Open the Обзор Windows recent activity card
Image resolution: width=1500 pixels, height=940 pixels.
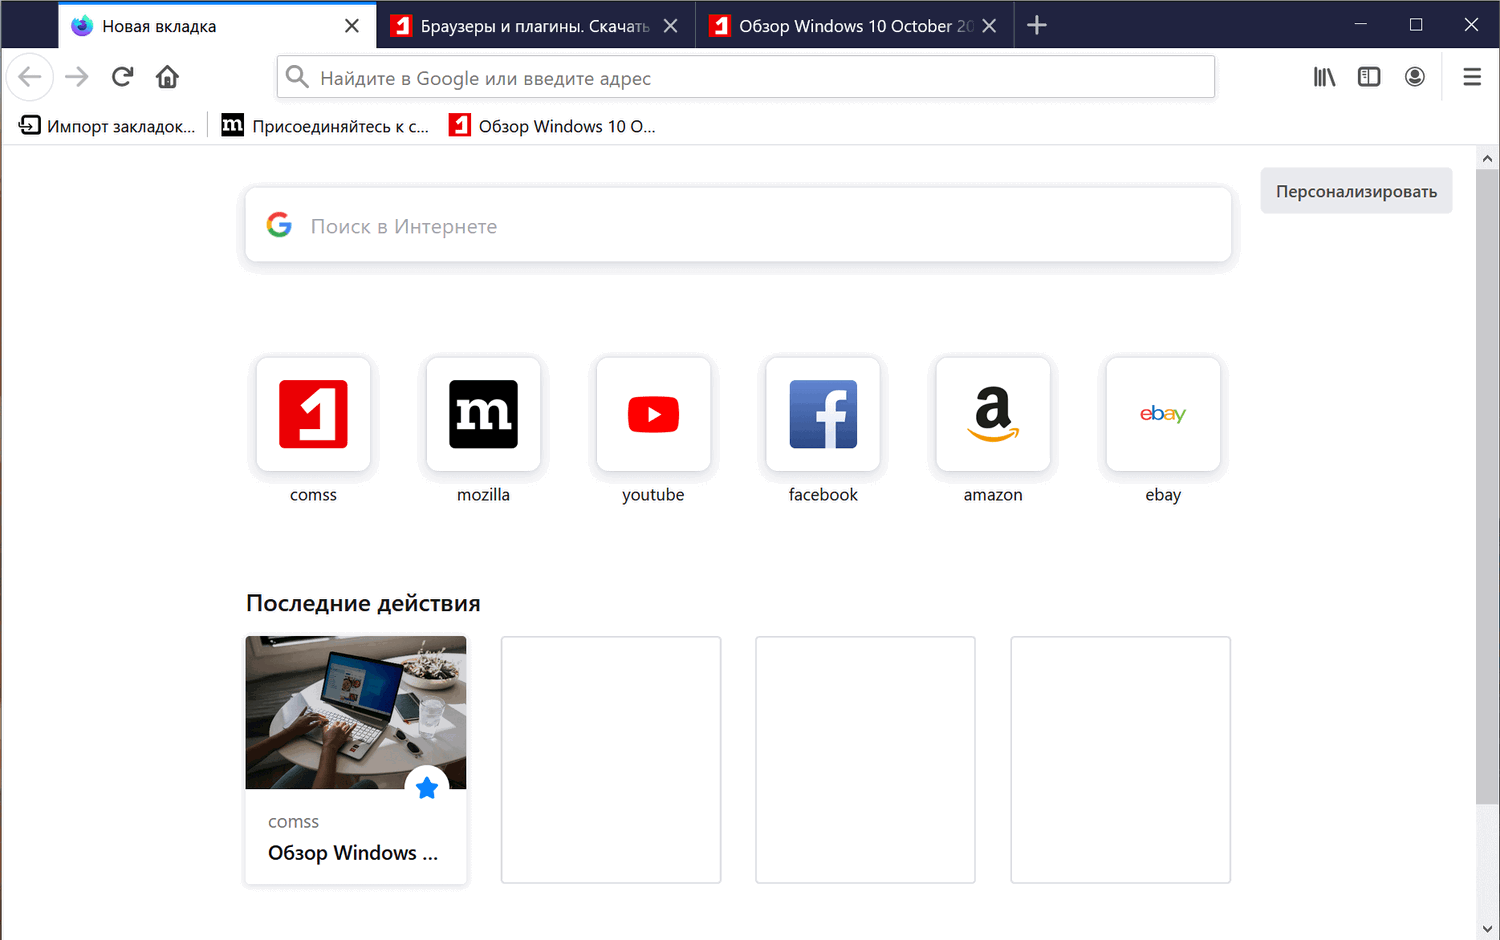[356, 760]
